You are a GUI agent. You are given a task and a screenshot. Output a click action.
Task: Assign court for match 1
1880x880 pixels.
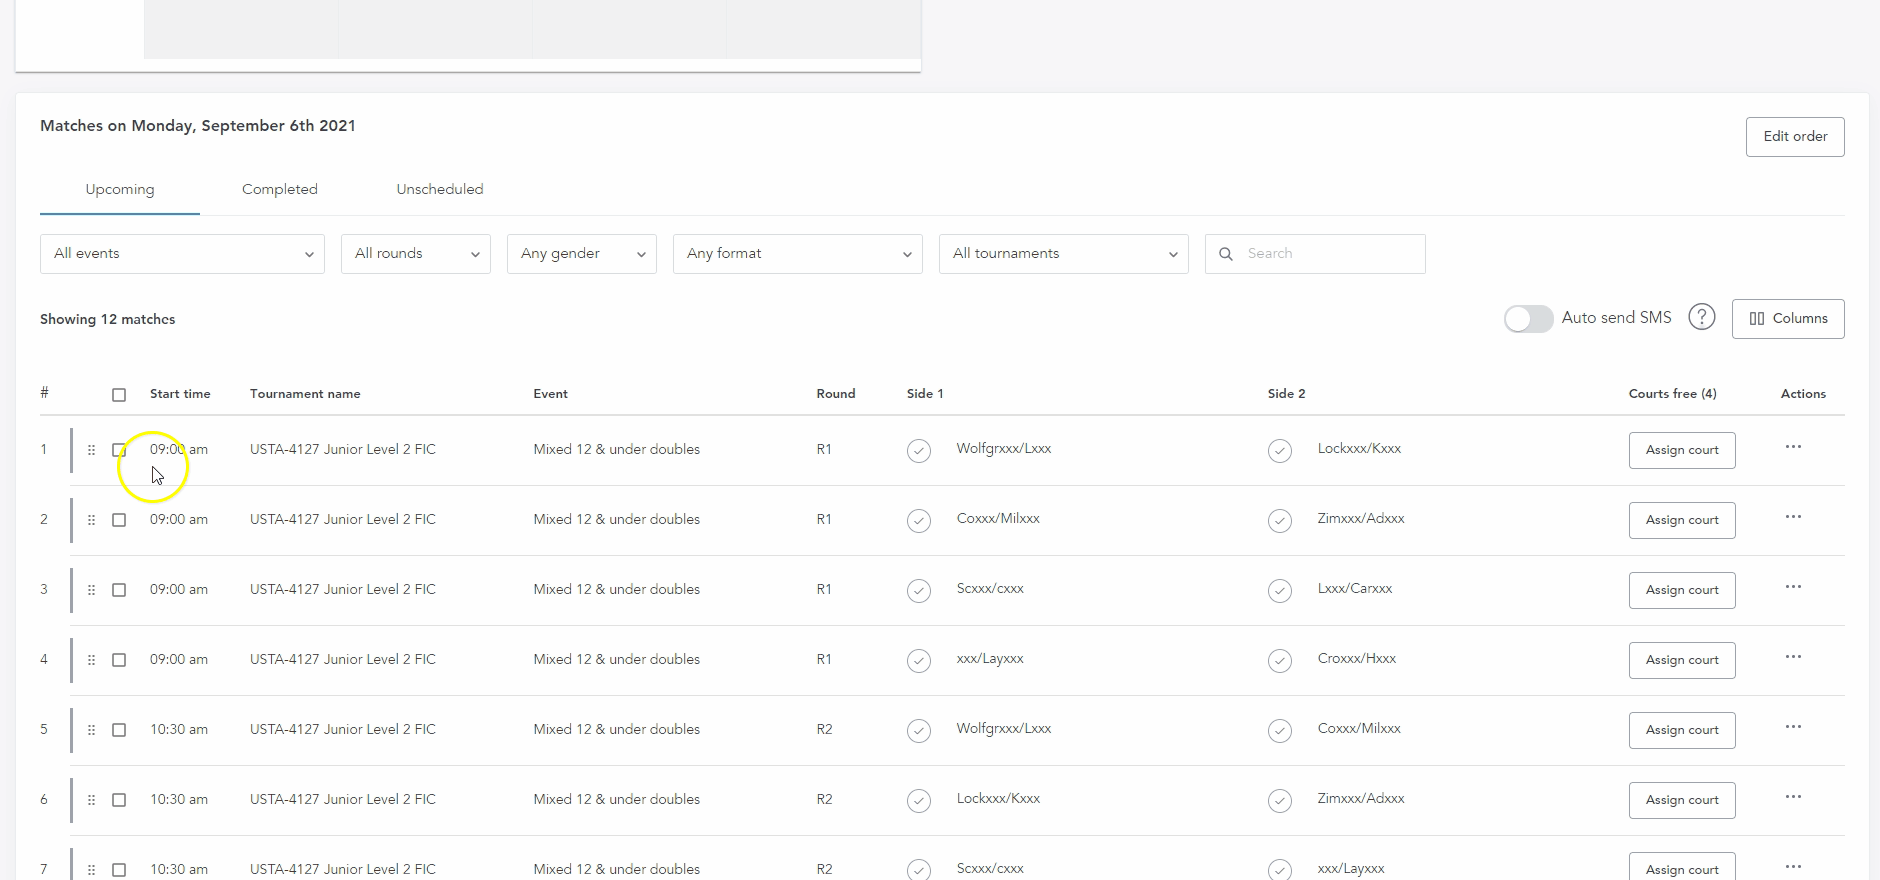click(x=1682, y=450)
